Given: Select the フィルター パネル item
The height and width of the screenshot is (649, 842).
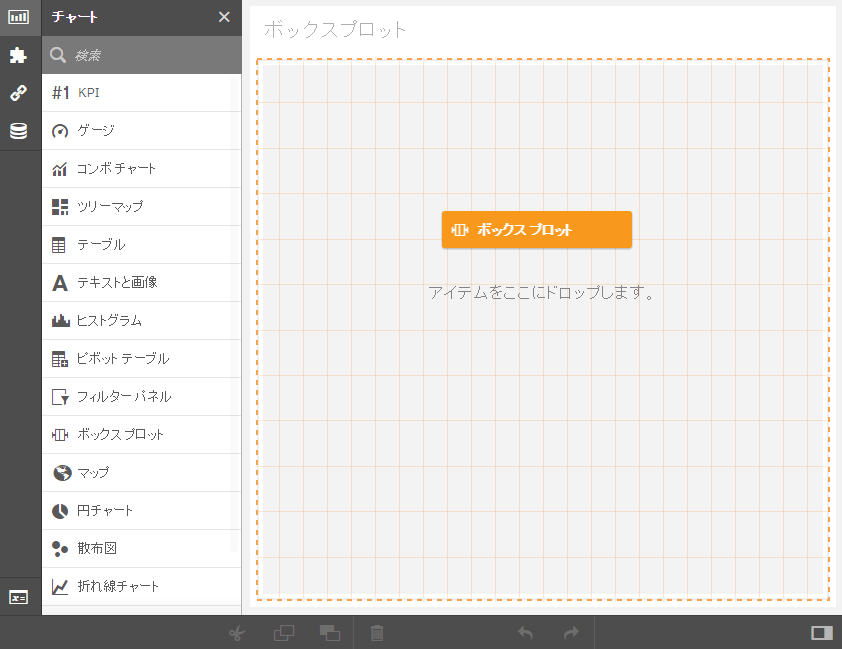Looking at the screenshot, I should tap(142, 397).
